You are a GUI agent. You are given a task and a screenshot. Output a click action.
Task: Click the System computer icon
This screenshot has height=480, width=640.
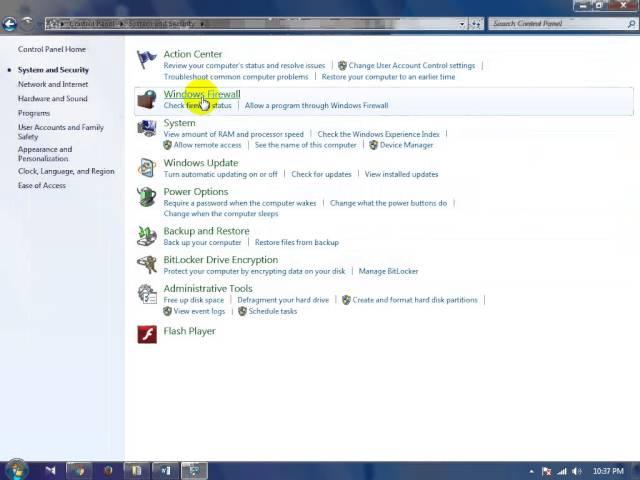(147, 128)
